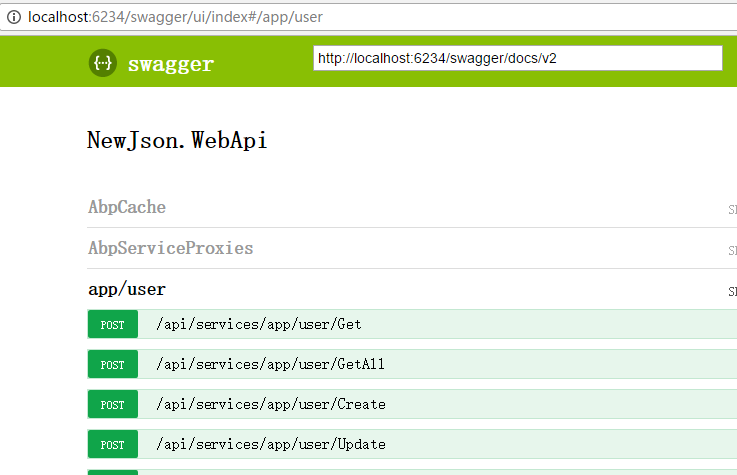Expand the AbpServiceProxies API section
This screenshot has width=737, height=475.
(x=171, y=248)
